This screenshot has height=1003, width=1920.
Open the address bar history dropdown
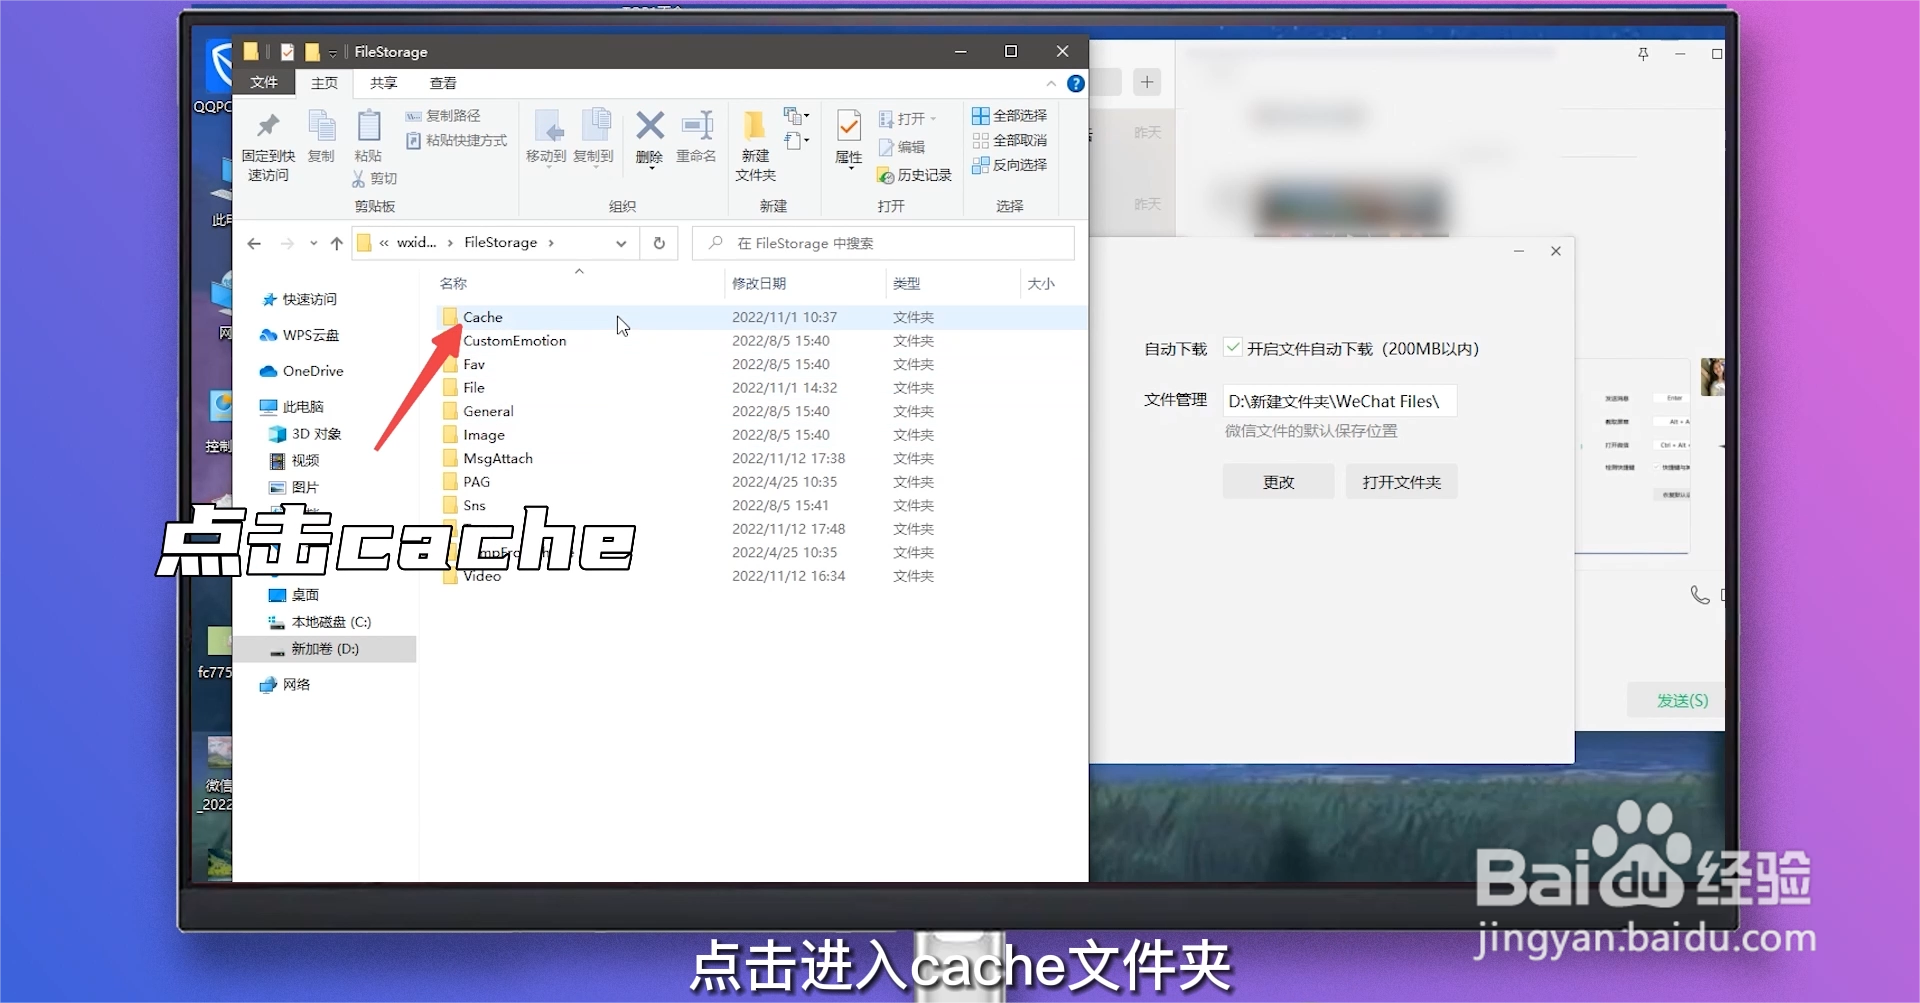tap(621, 243)
